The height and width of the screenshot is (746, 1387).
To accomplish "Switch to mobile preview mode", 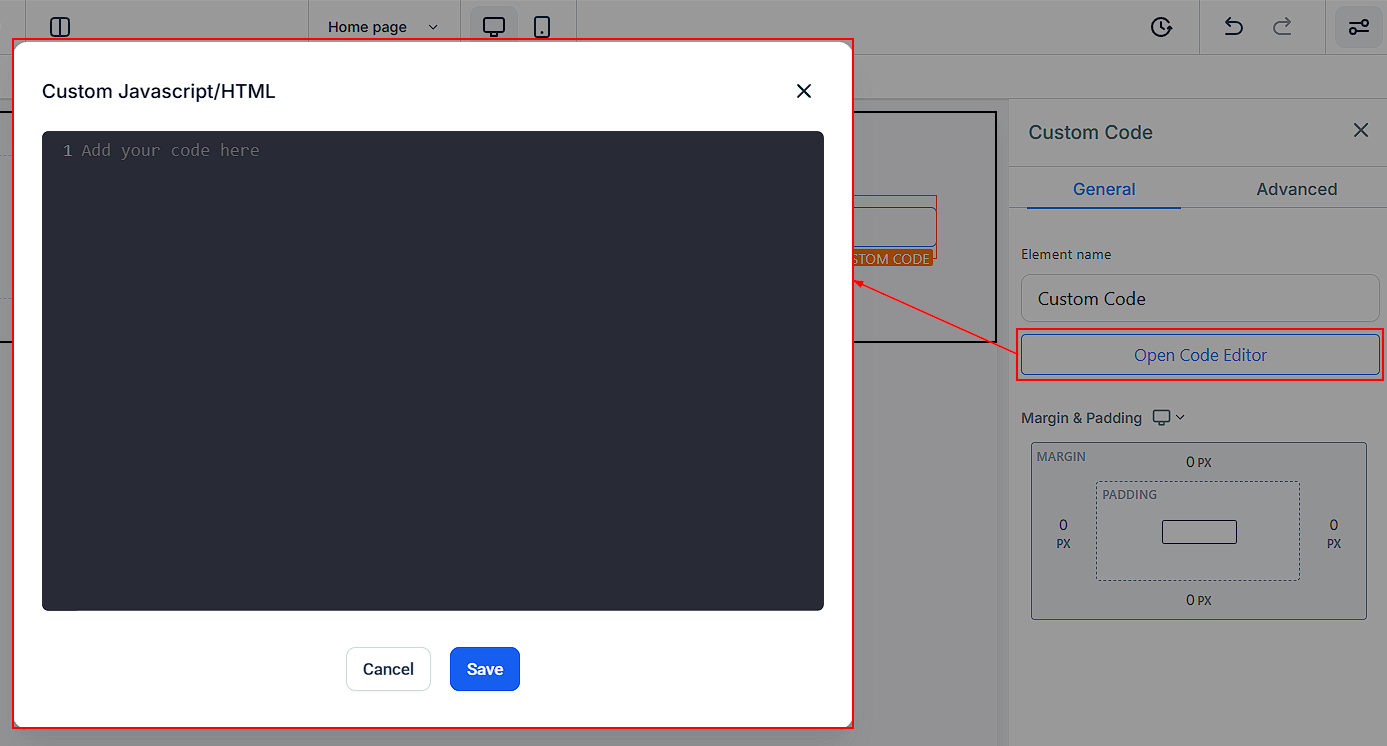I will (542, 27).
